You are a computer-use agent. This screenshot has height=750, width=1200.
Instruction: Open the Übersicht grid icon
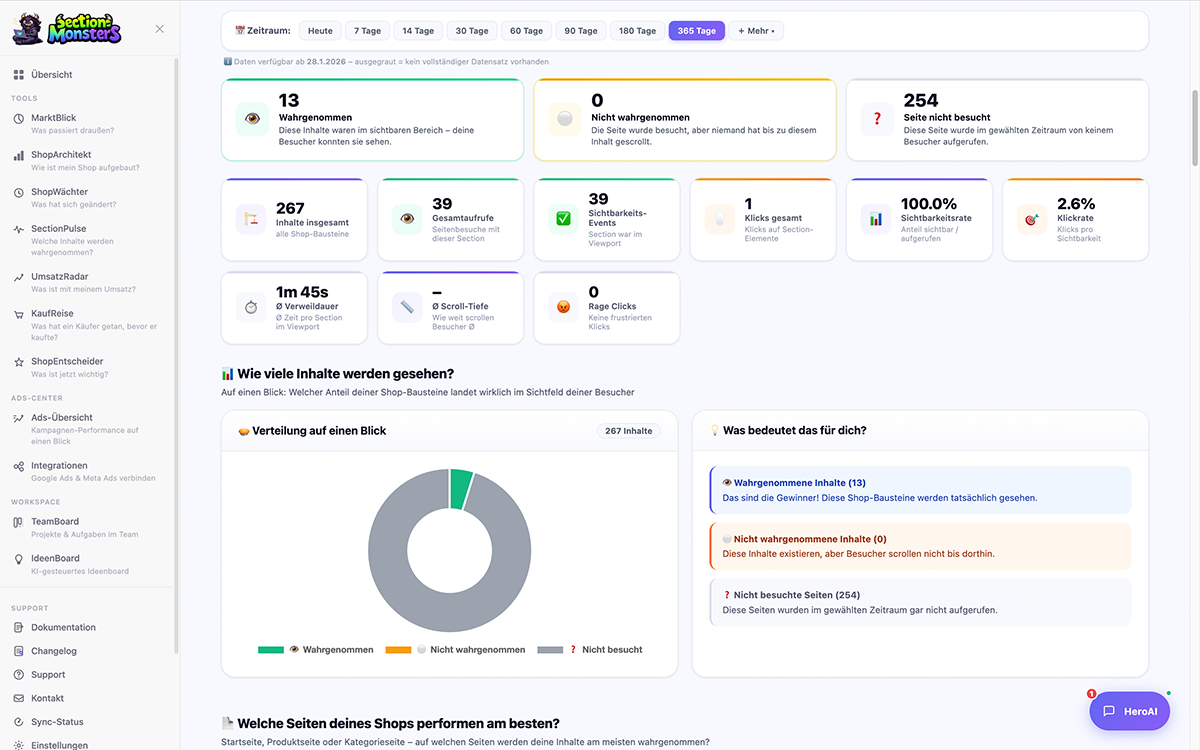tap(19, 75)
